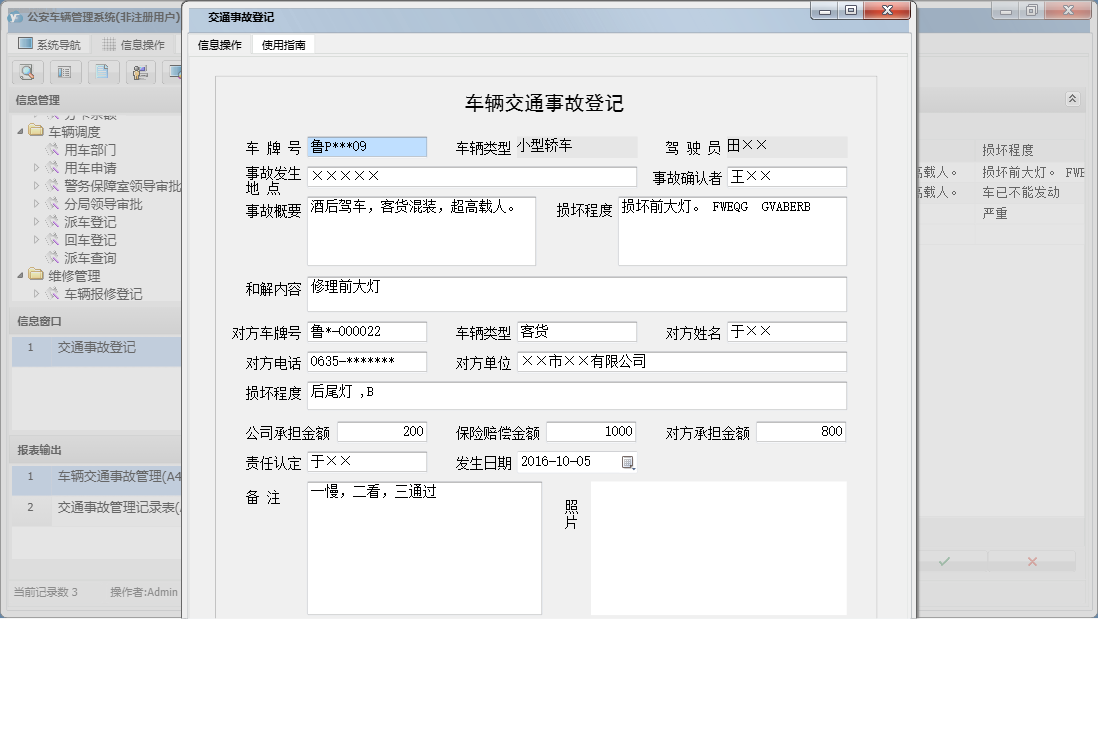This screenshot has width=1098, height=745.
Task: Click the 派车查询 item icon
Action: tap(53, 258)
